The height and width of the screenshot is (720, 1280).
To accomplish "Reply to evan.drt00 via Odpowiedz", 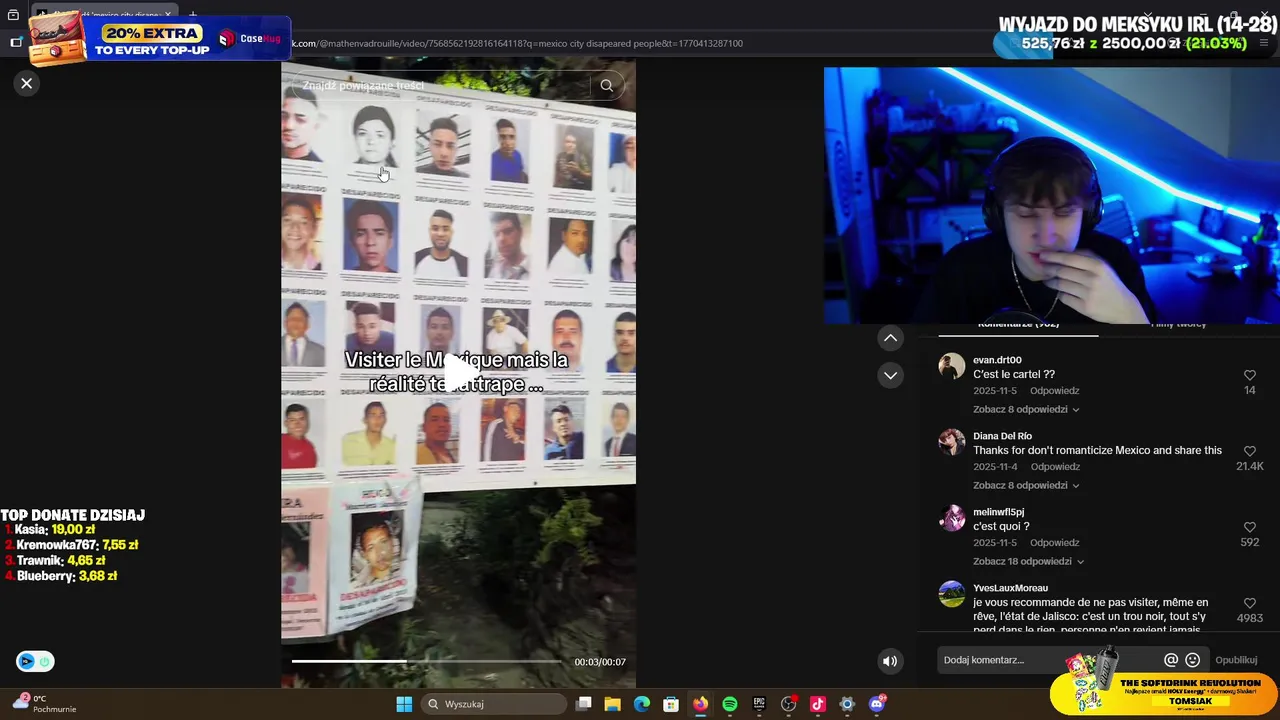I will [1055, 391].
